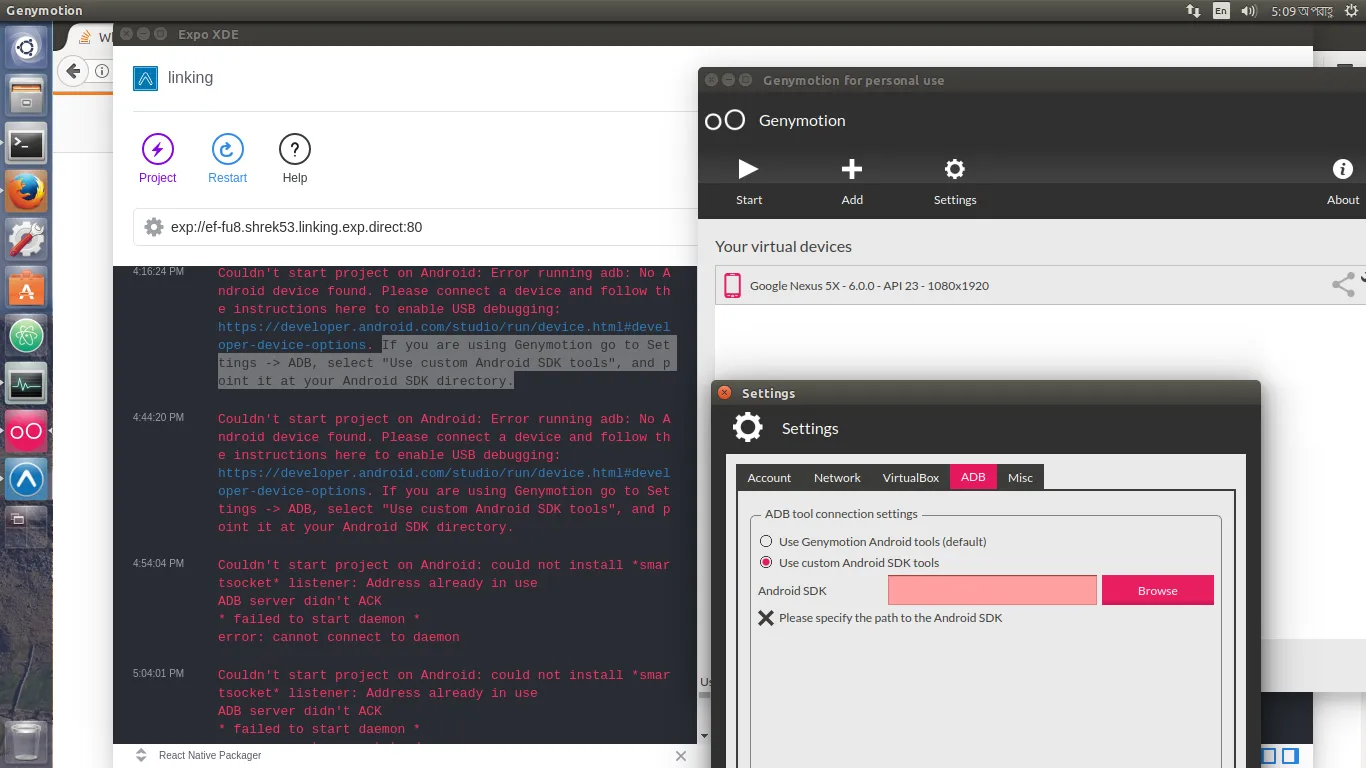Click the phone icon for Google Nexus 5X
The width and height of the screenshot is (1366, 768).
(732, 285)
